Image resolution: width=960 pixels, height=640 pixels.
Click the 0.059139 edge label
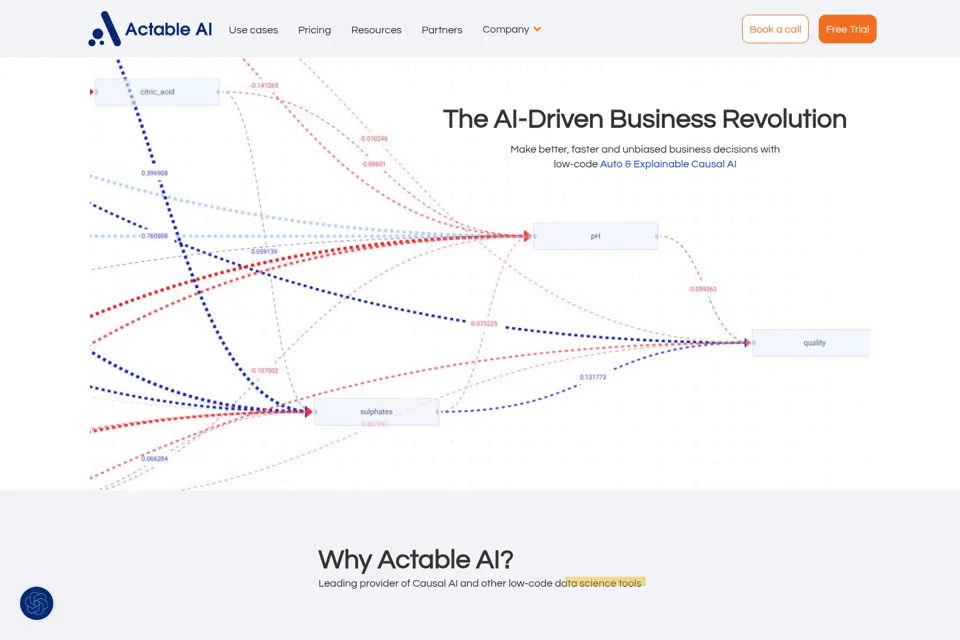click(264, 252)
